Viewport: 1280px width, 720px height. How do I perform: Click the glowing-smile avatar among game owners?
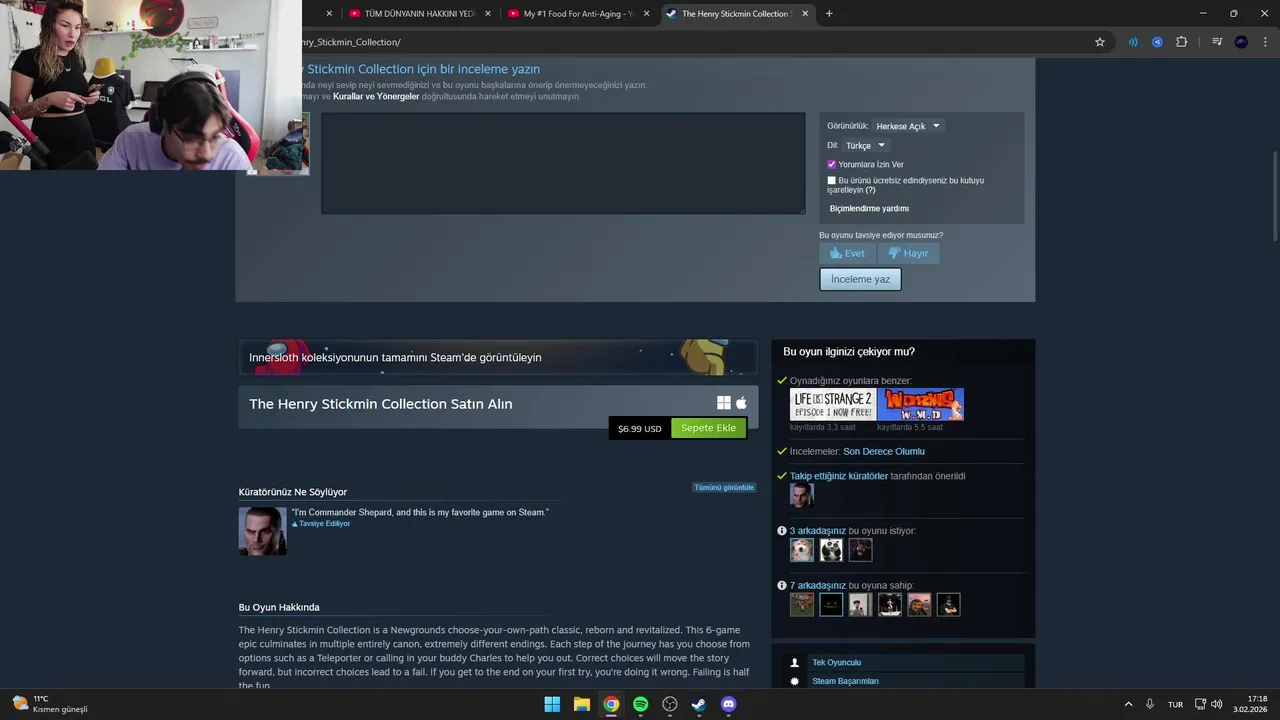(831, 605)
